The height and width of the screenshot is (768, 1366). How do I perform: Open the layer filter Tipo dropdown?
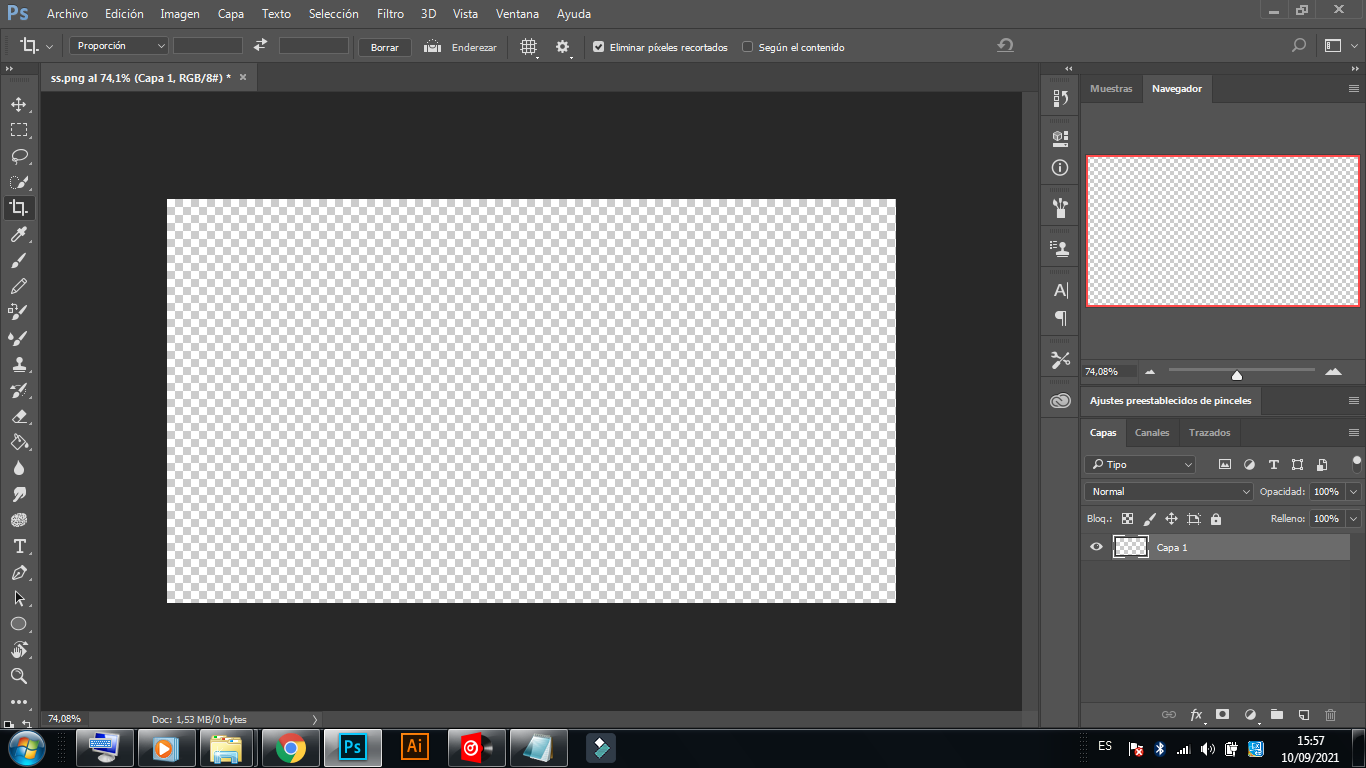(1140, 465)
